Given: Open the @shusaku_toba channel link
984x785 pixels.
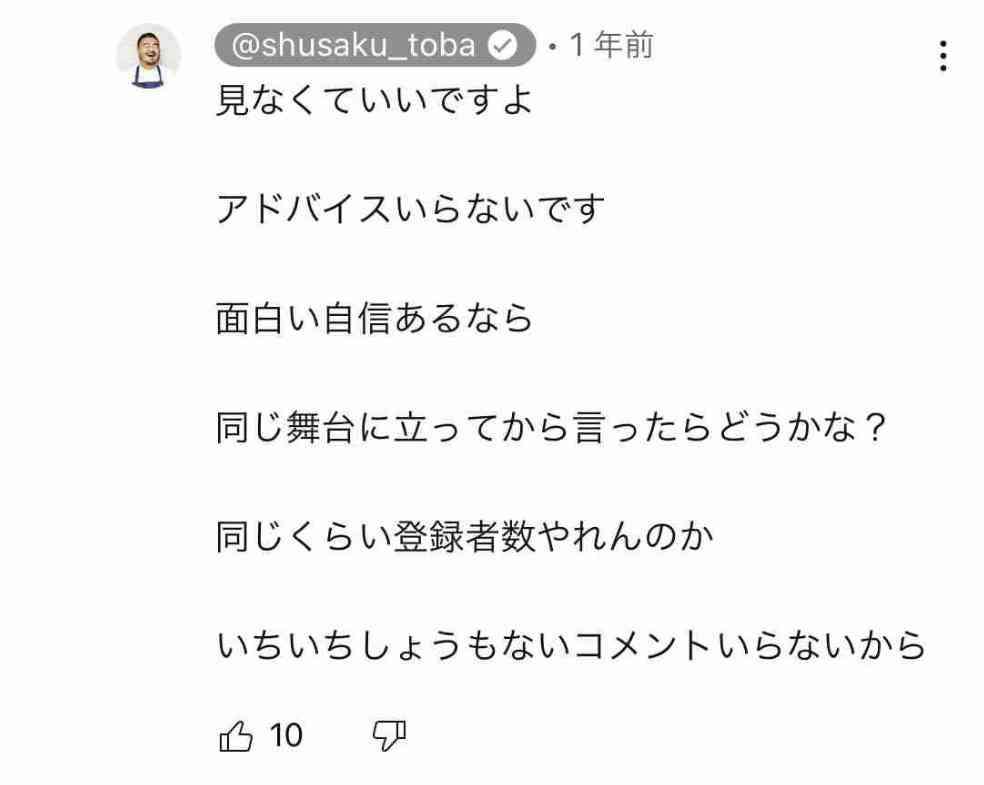Looking at the screenshot, I should (x=356, y=47).
